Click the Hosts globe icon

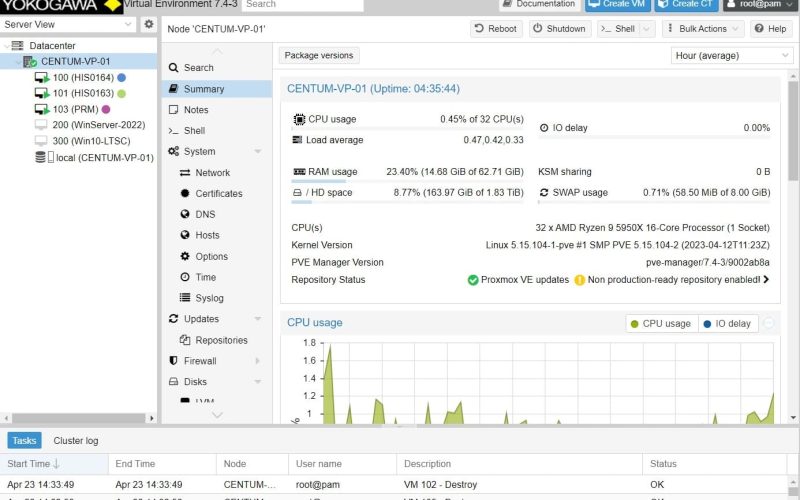[x=185, y=235]
